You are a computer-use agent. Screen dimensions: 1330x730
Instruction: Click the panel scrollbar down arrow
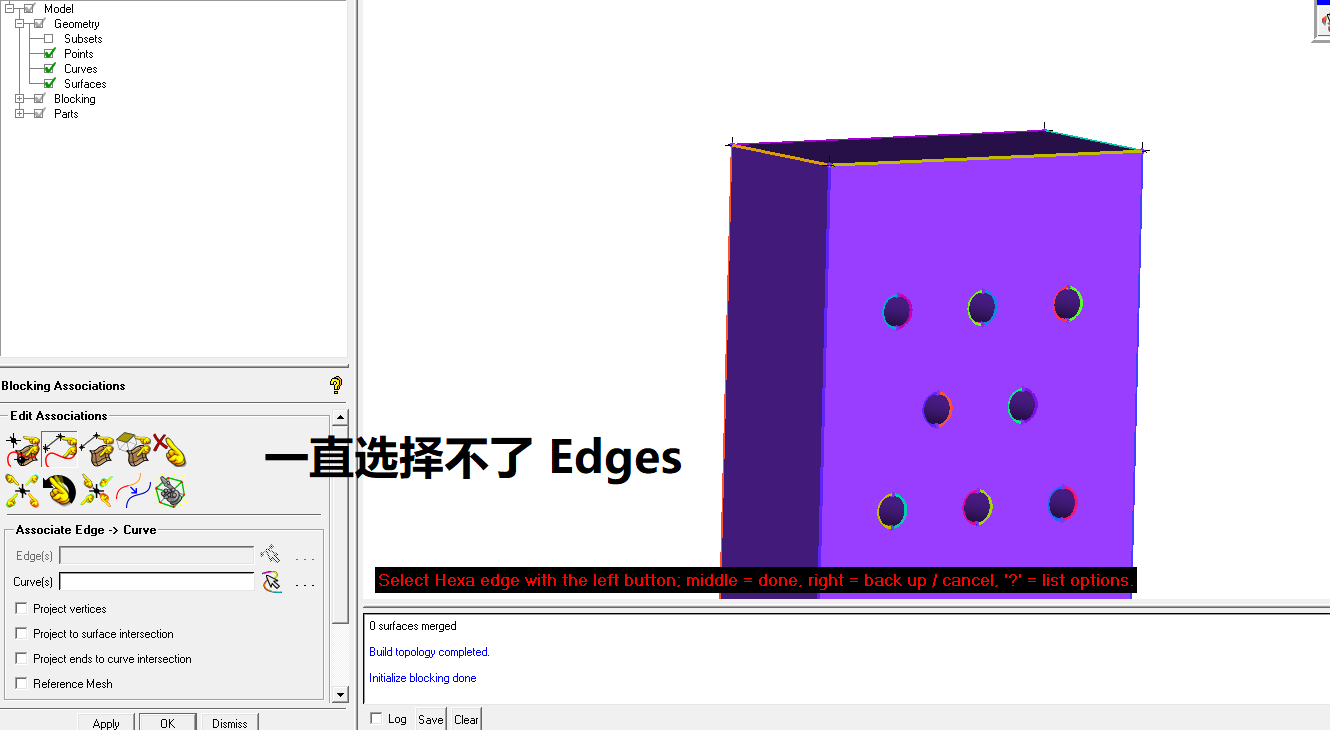pos(341,694)
